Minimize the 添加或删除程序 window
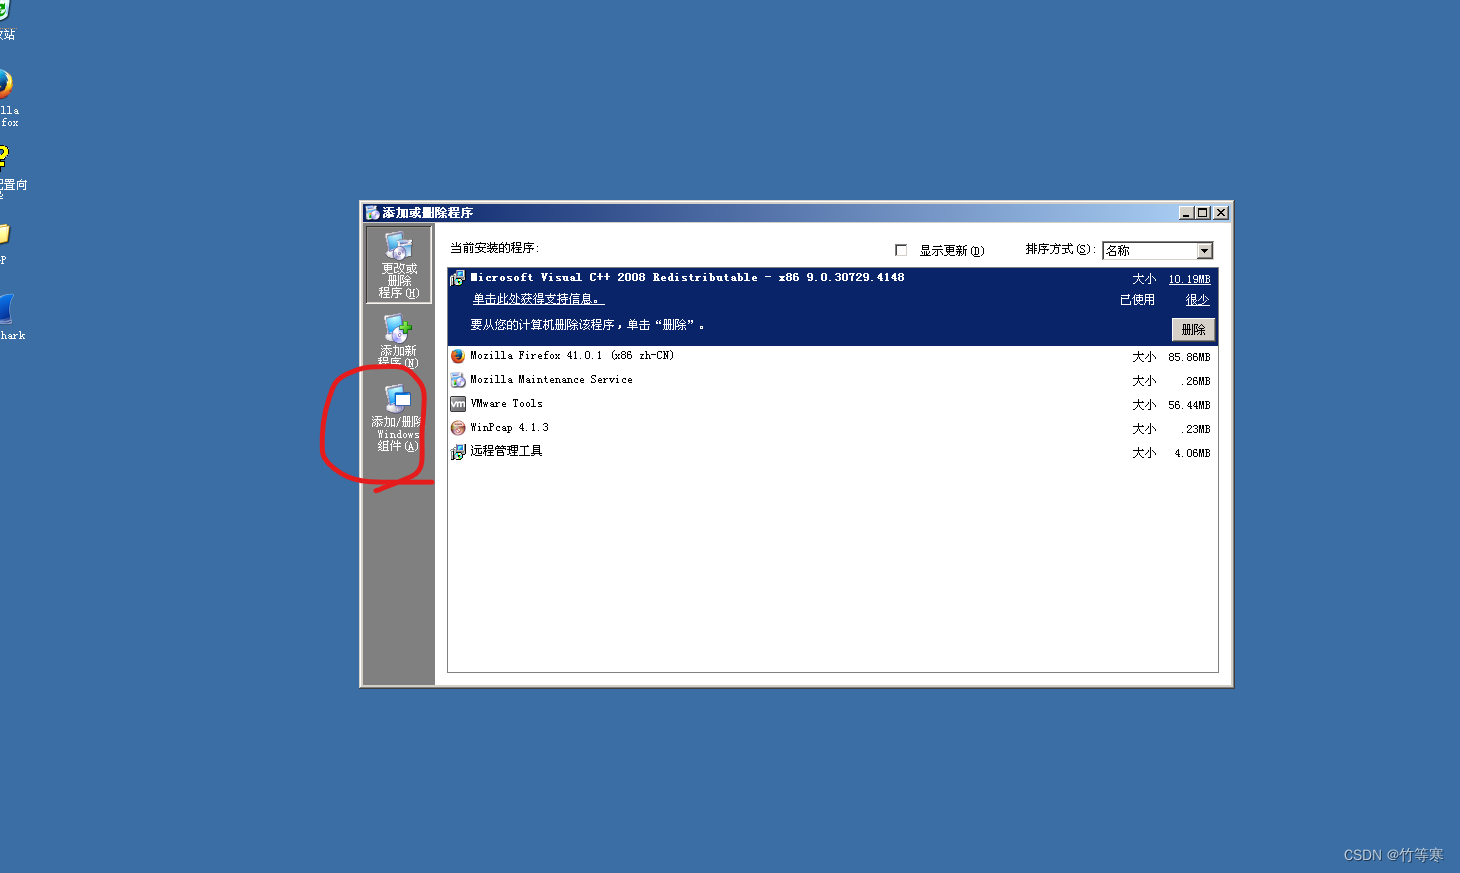The image size is (1460, 873). click(x=1186, y=213)
